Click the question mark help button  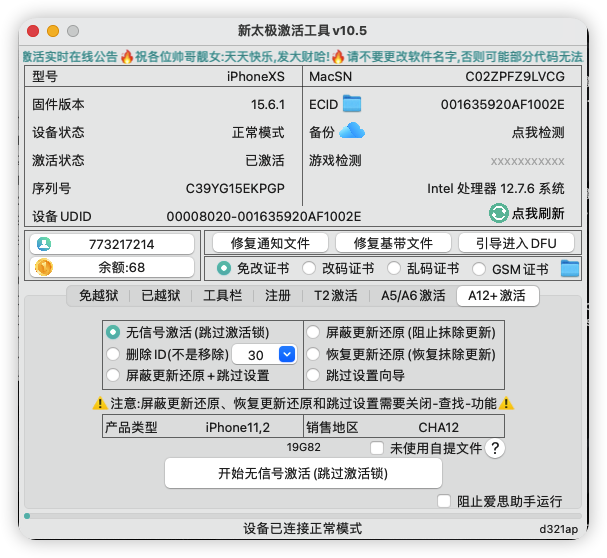pos(495,448)
